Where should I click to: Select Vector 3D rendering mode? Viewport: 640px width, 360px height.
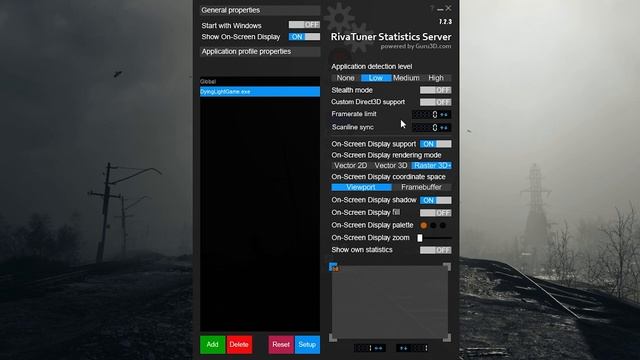click(x=391, y=166)
